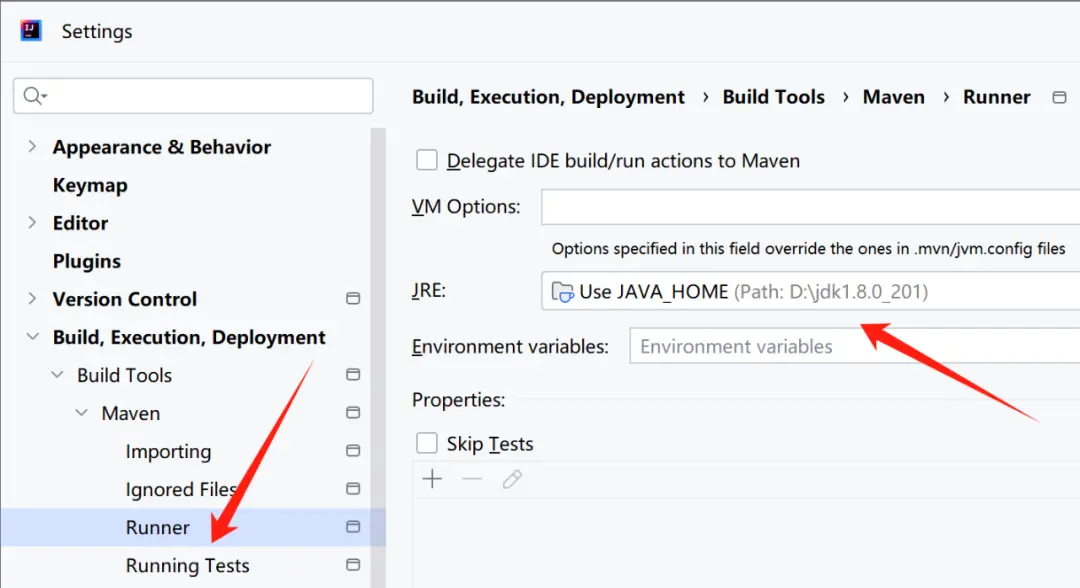Select Running Tests in settings tree
Screen dimensions: 1080x588
tap(187, 565)
